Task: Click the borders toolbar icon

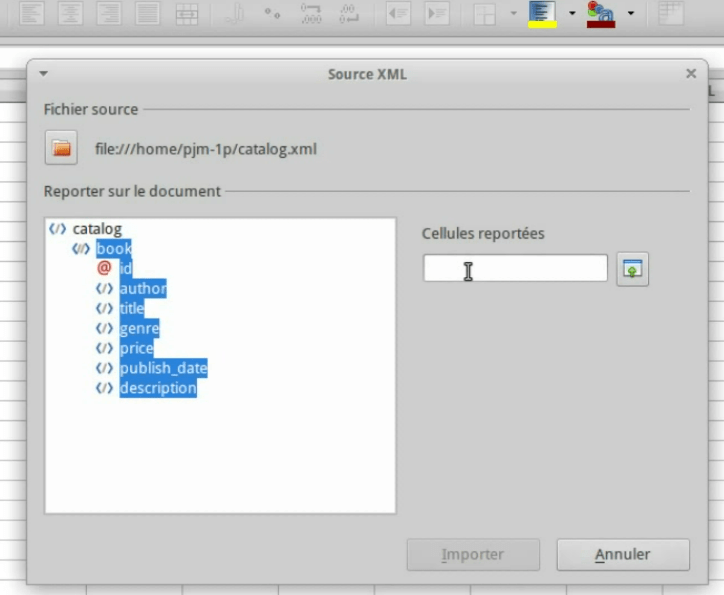Action: click(485, 14)
